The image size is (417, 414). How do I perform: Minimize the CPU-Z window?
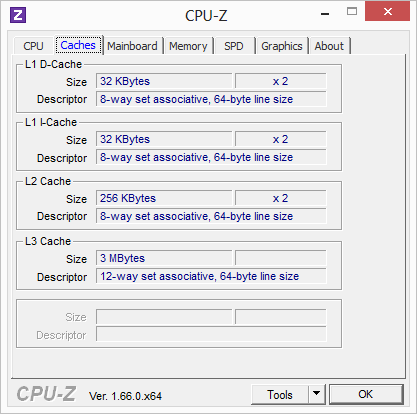point(325,14)
